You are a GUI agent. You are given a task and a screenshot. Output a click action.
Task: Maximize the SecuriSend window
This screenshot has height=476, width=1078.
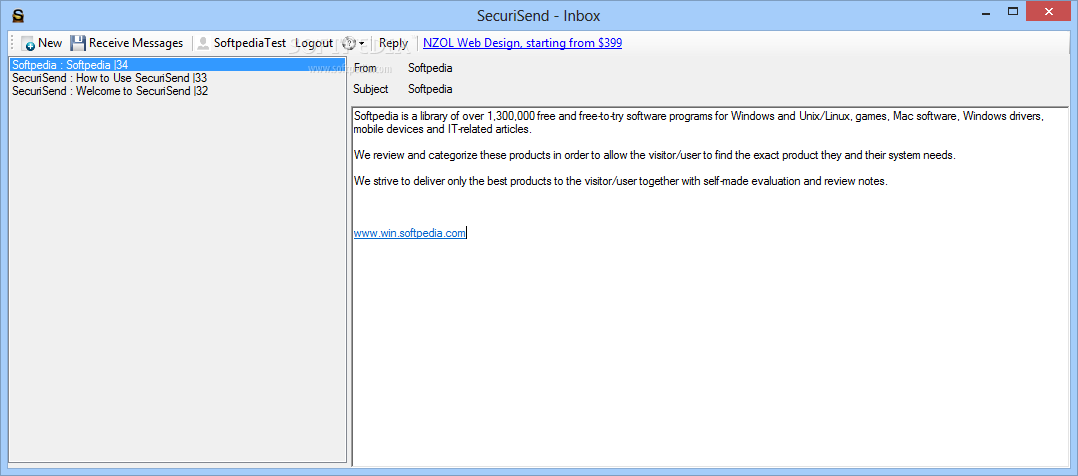(1012, 11)
